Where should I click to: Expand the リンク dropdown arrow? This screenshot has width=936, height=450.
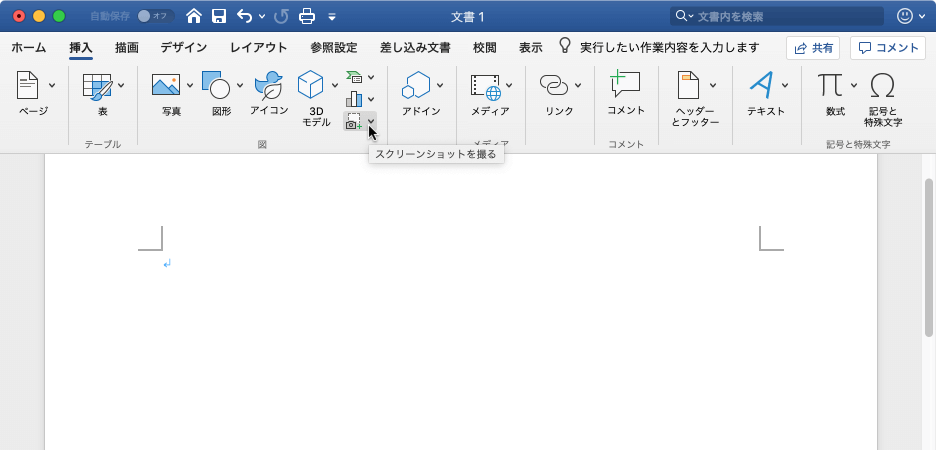578,85
